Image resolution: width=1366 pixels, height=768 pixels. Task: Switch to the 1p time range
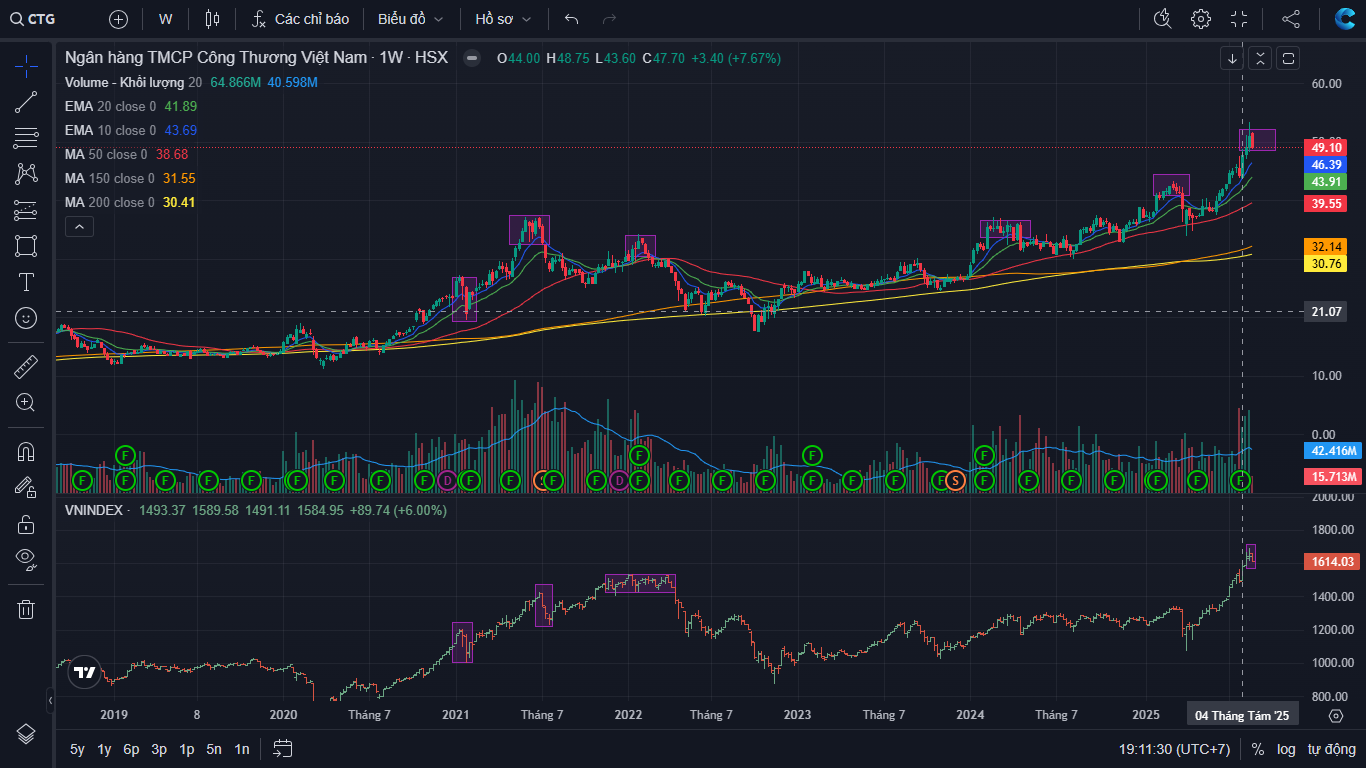tap(186, 749)
